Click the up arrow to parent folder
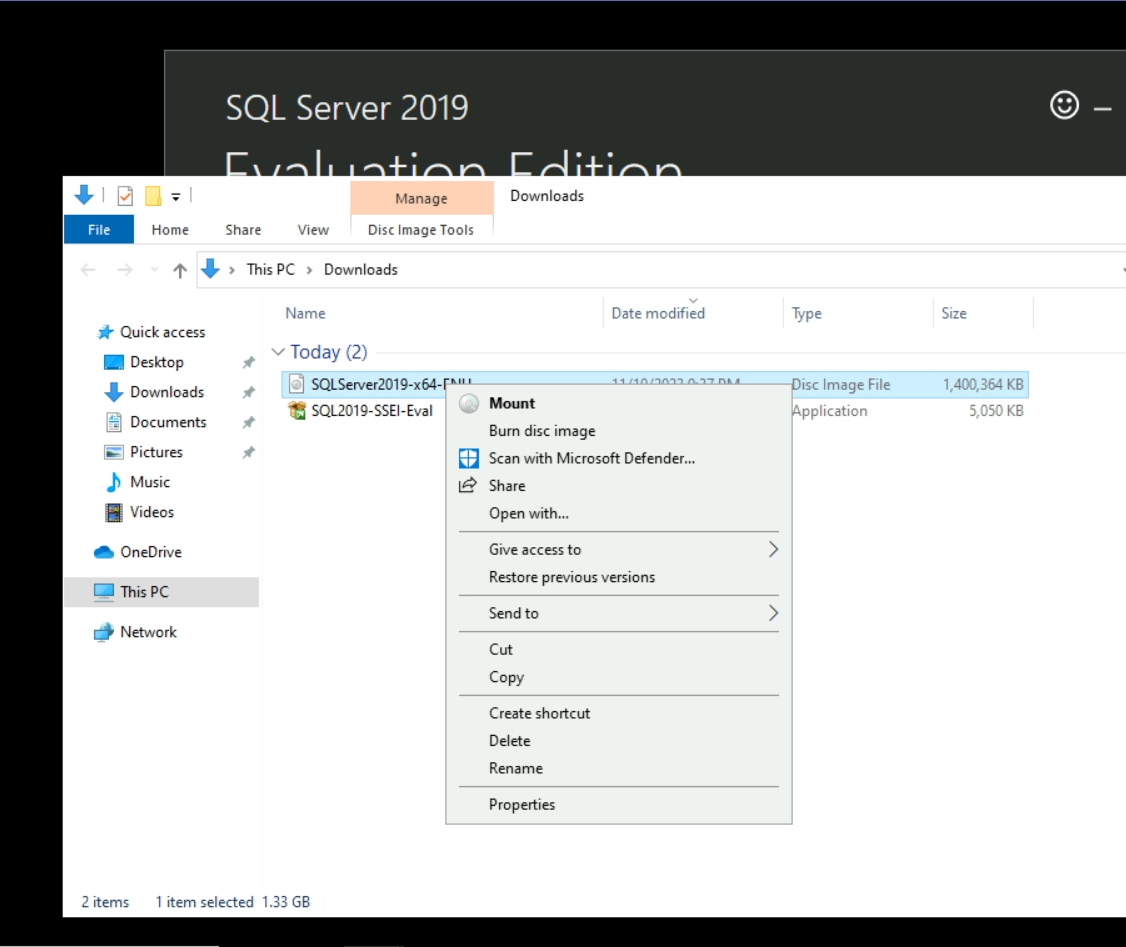The height and width of the screenshot is (947, 1126). click(x=180, y=270)
